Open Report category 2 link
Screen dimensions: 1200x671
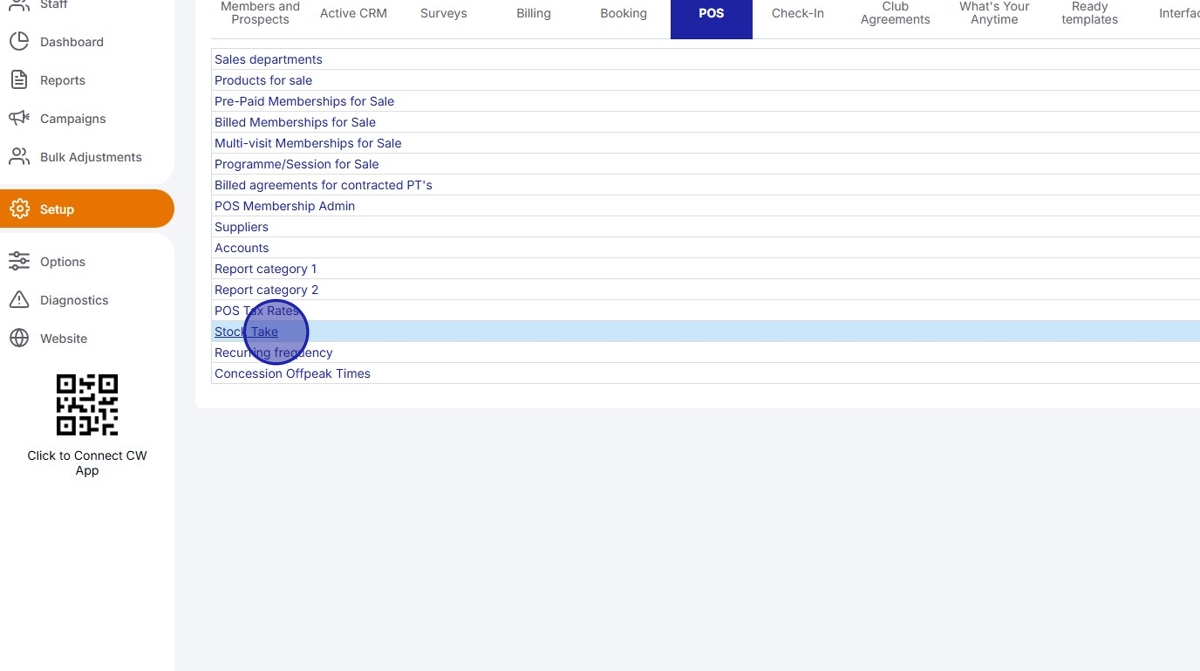pos(266,290)
